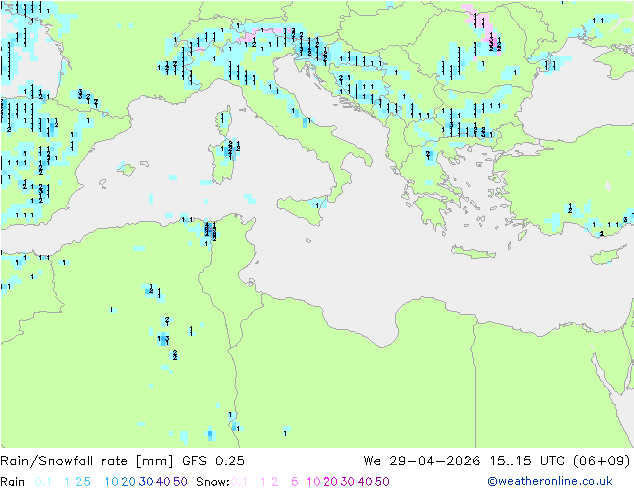Image resolution: width=634 pixels, height=490 pixels.
Task: Pick the rain legend value 50
Action: tap(180, 482)
